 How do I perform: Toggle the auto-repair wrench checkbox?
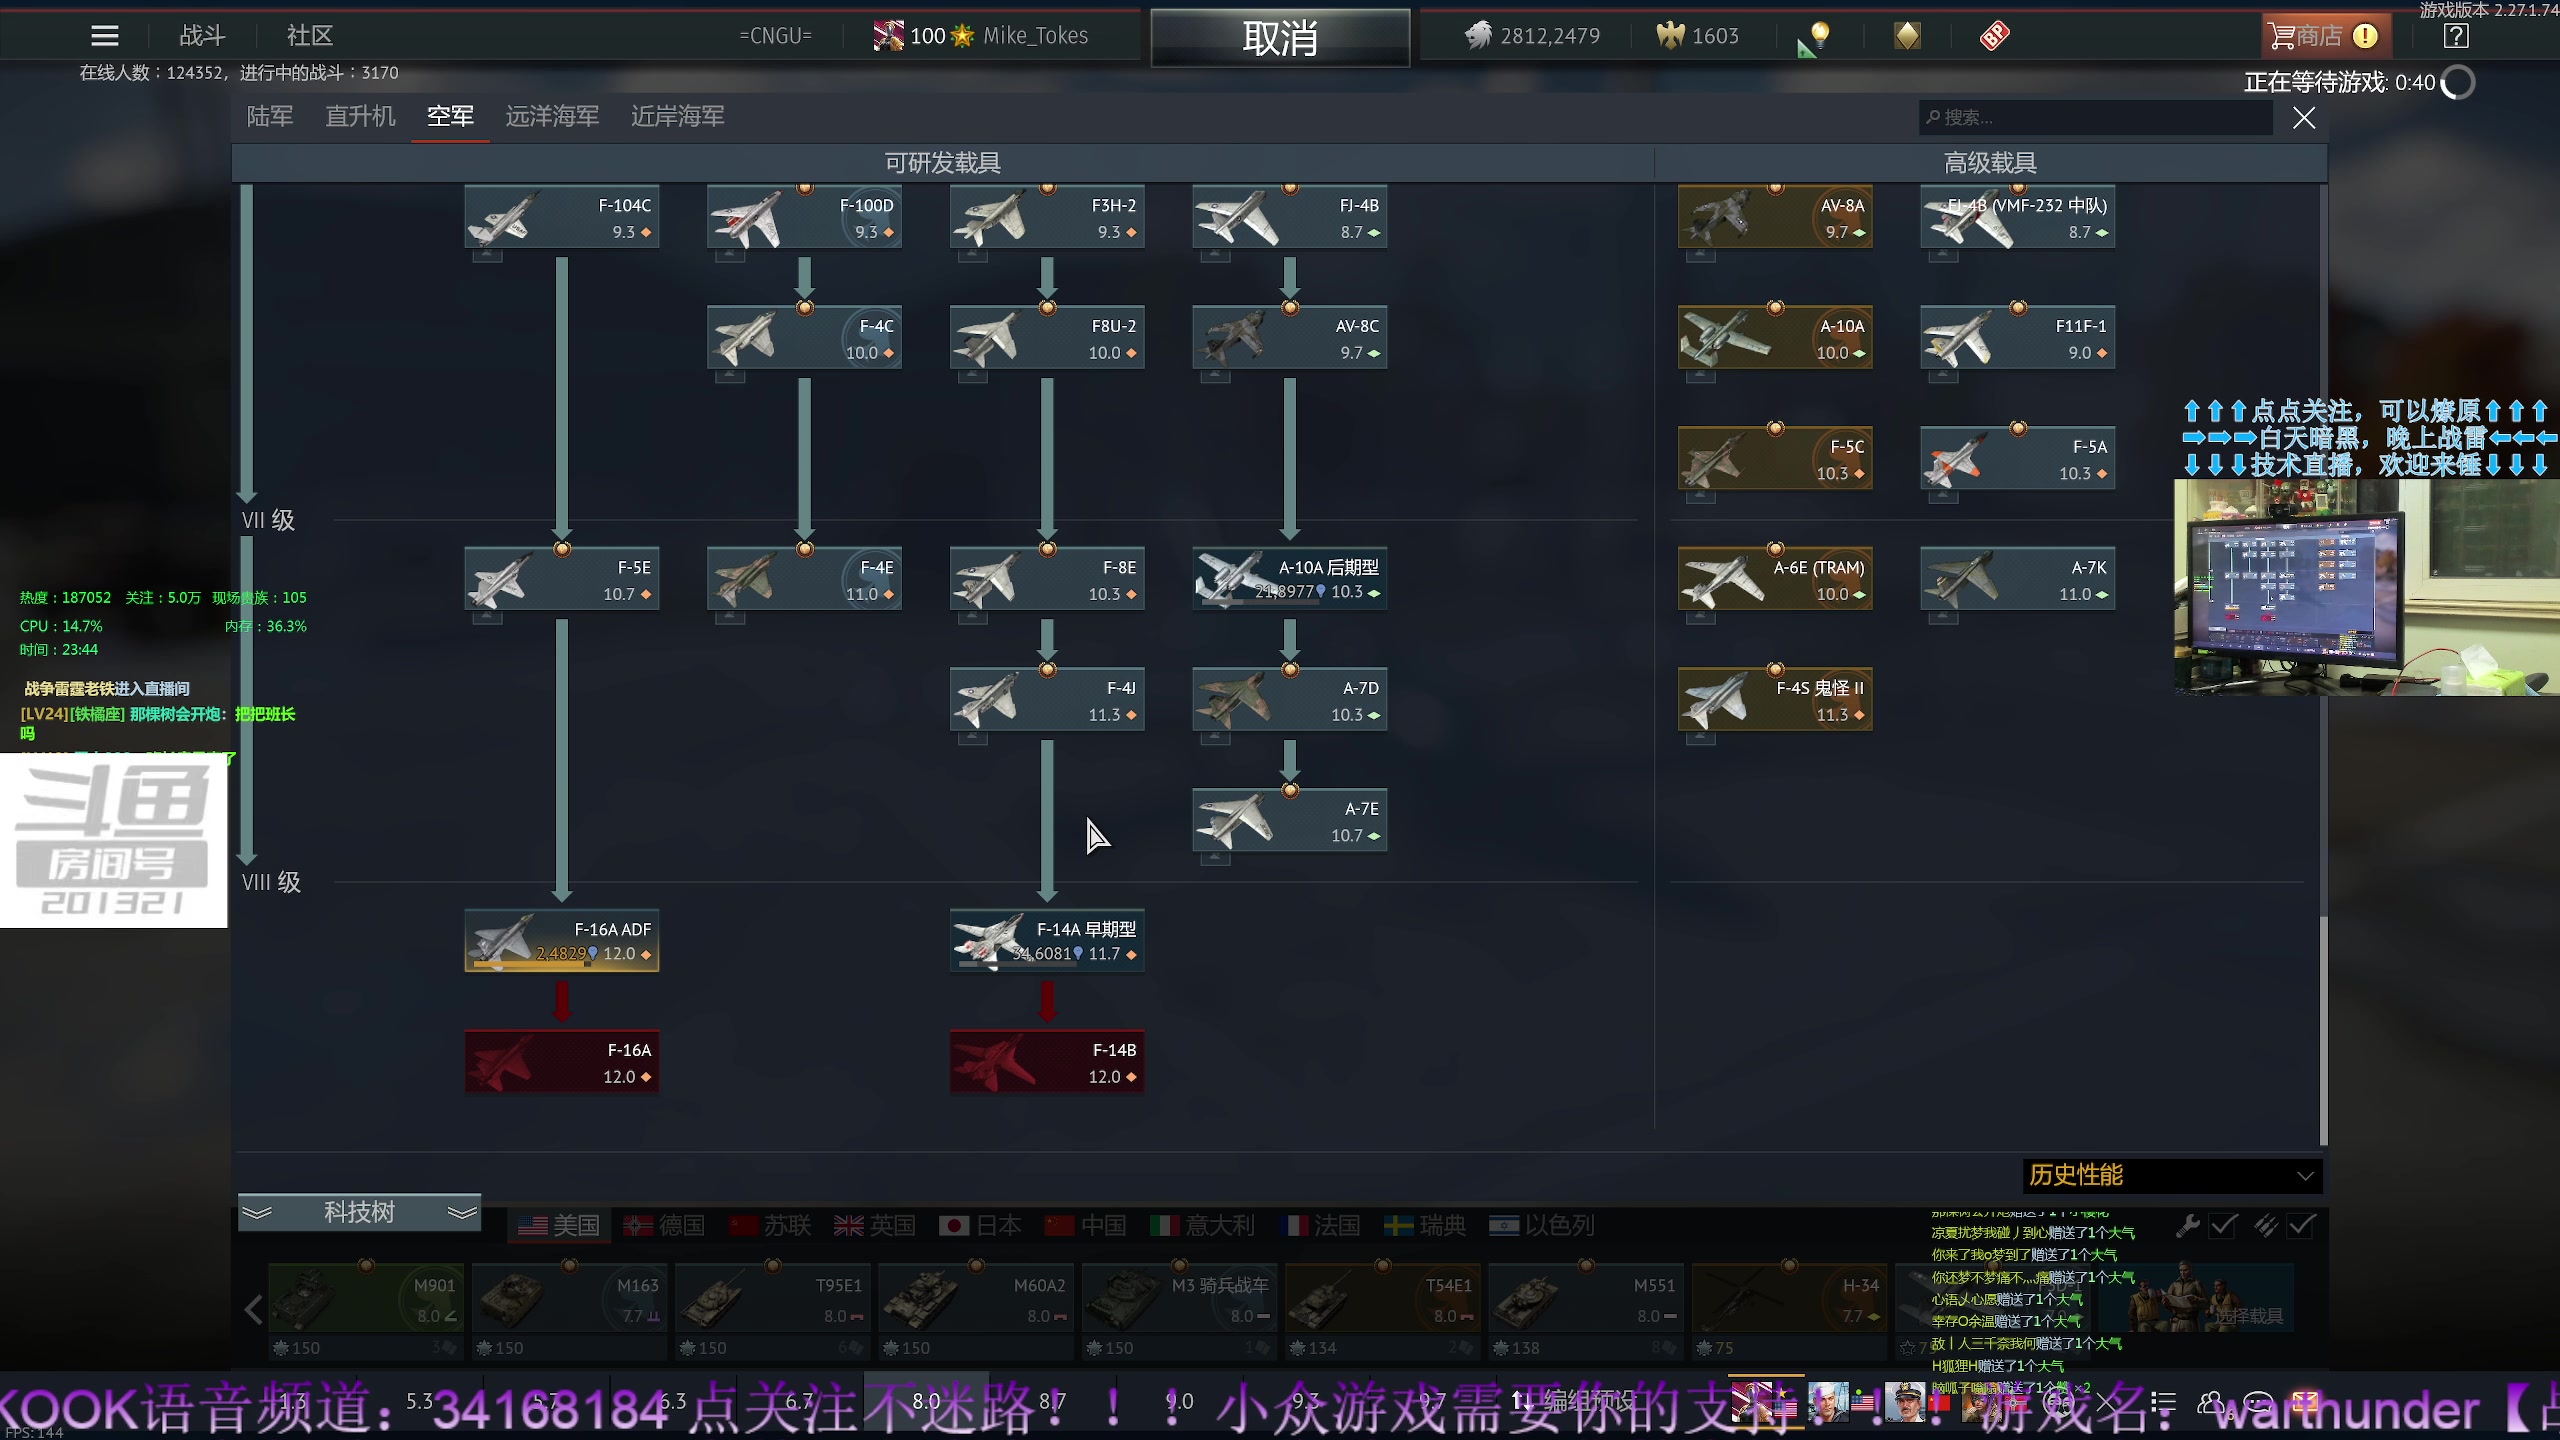tap(2222, 1225)
